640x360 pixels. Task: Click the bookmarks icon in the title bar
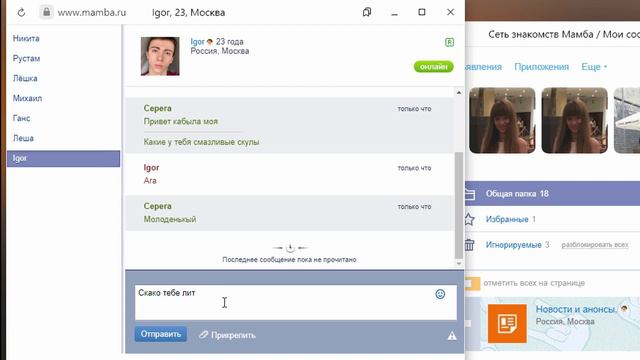[x=367, y=12]
